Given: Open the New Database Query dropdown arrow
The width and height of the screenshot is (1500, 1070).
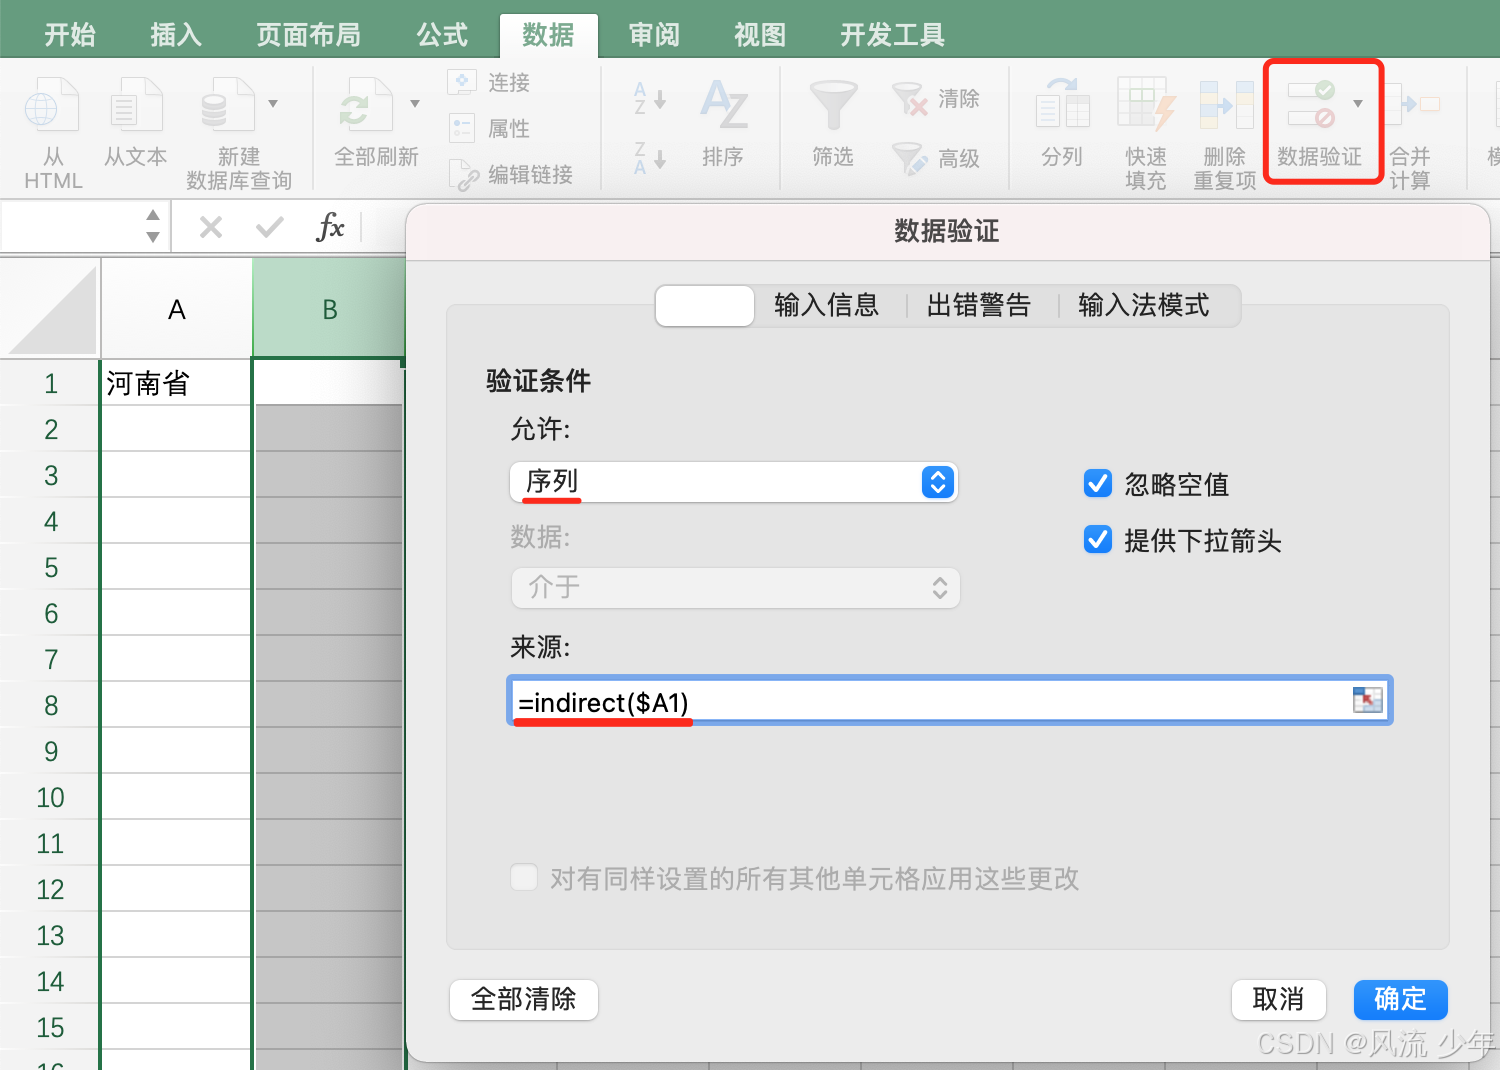Looking at the screenshot, I should (x=273, y=103).
